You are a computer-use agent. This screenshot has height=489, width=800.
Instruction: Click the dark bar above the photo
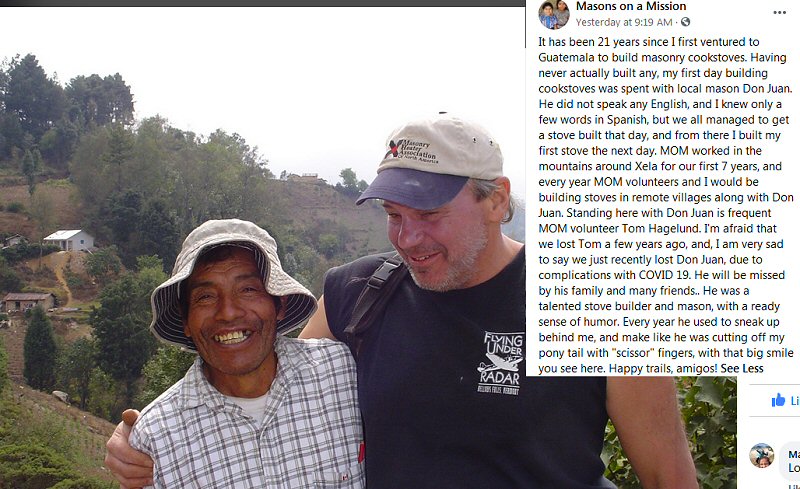coord(262,3)
